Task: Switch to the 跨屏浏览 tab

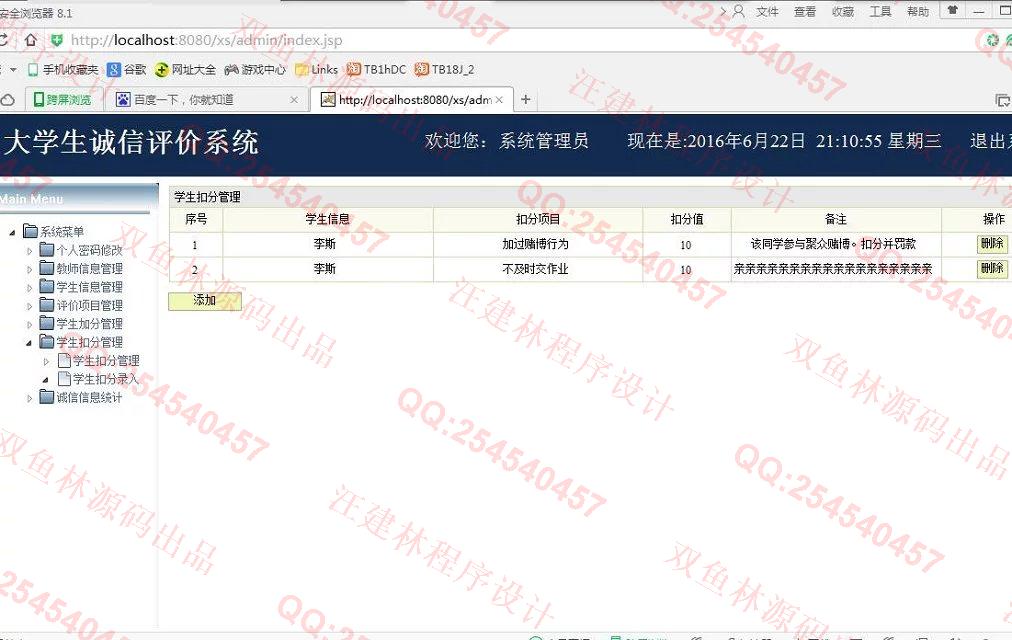Action: click(63, 100)
